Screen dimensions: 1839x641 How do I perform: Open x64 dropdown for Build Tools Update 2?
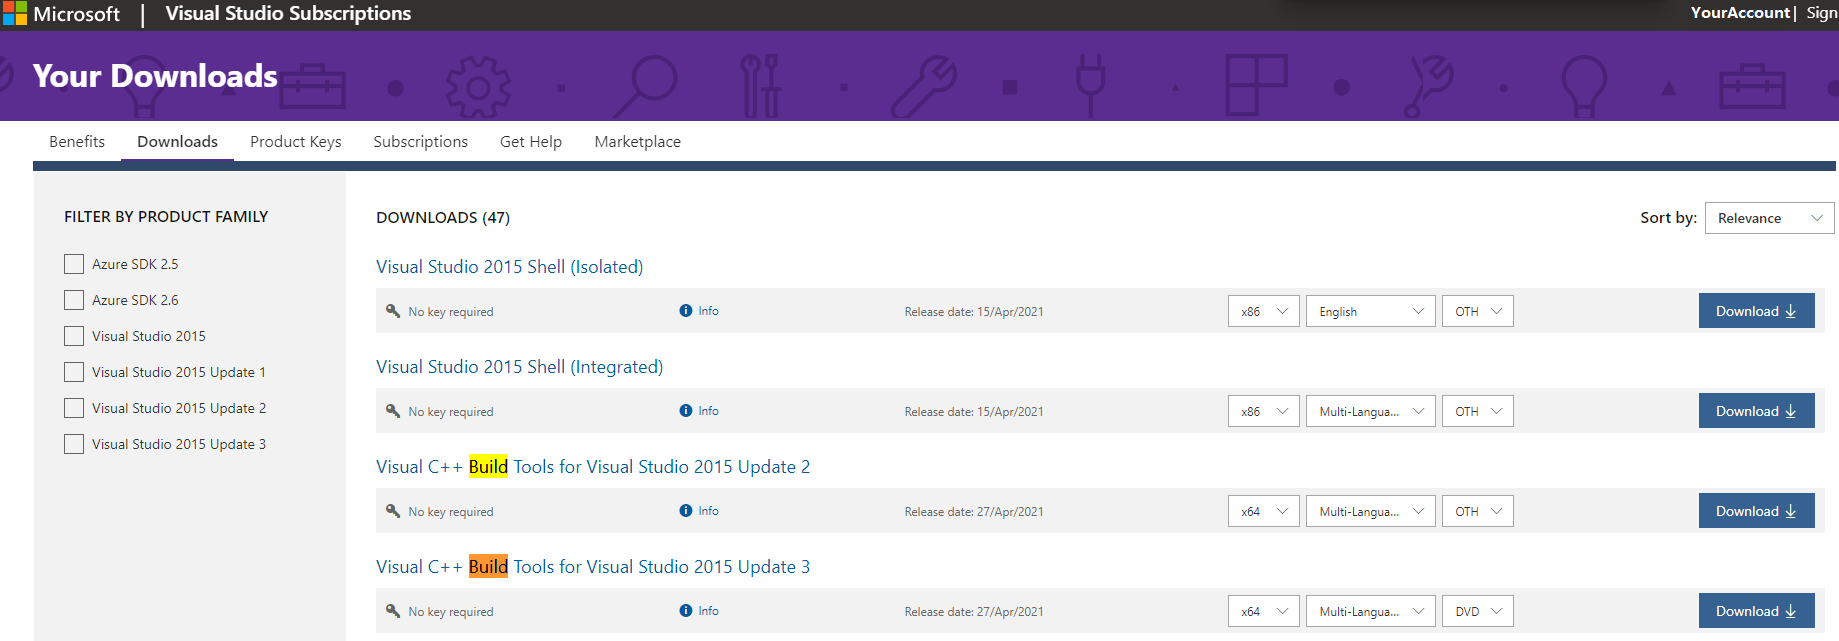click(x=1264, y=511)
